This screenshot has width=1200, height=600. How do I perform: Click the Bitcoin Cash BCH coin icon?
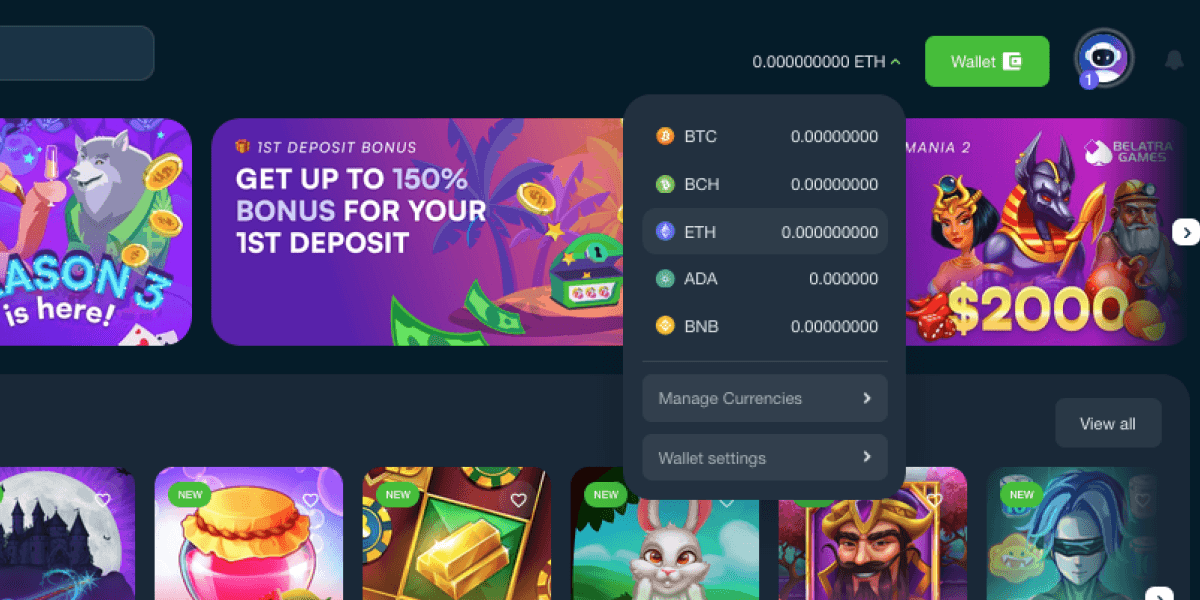point(665,184)
